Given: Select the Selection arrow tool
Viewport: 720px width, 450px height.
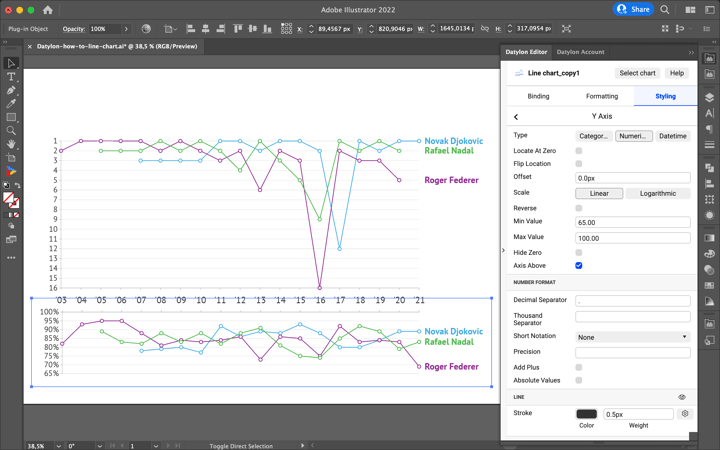Looking at the screenshot, I should (x=11, y=63).
